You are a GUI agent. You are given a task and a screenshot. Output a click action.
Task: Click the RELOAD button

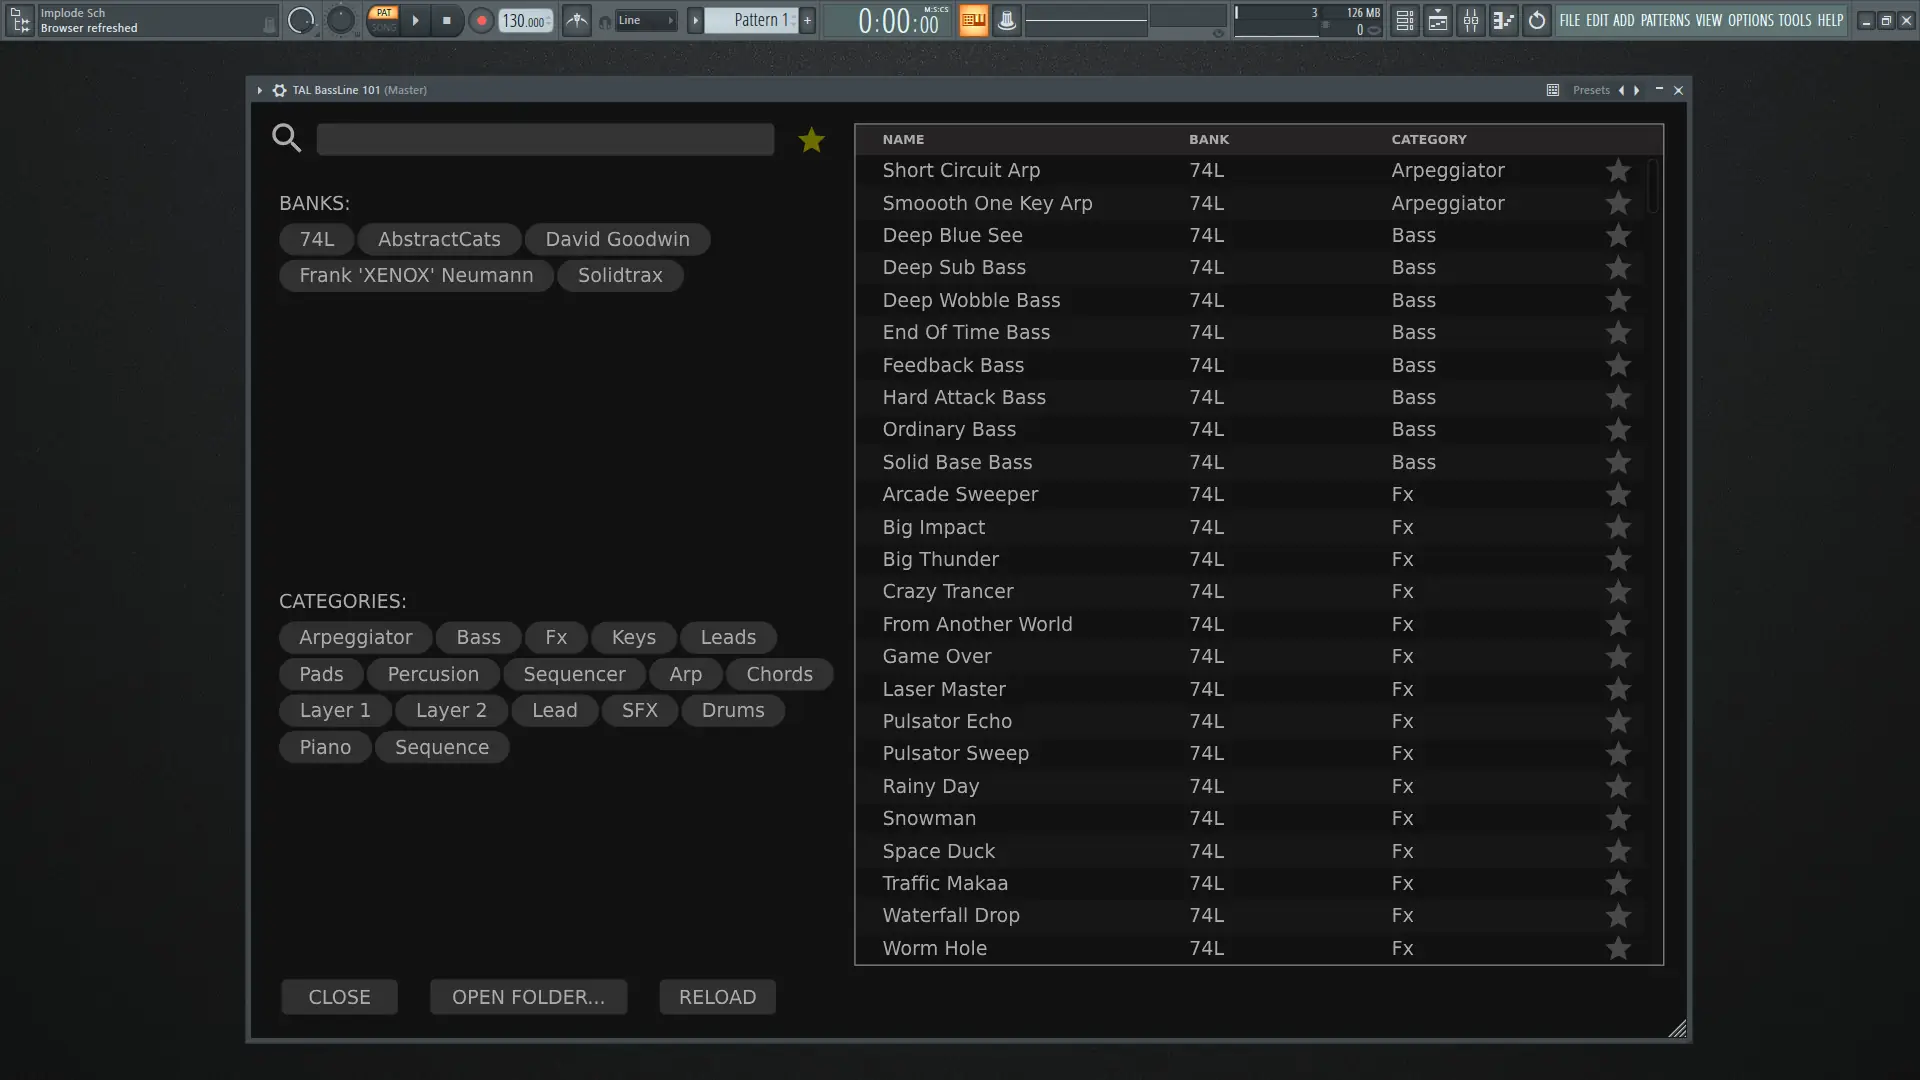tap(716, 996)
